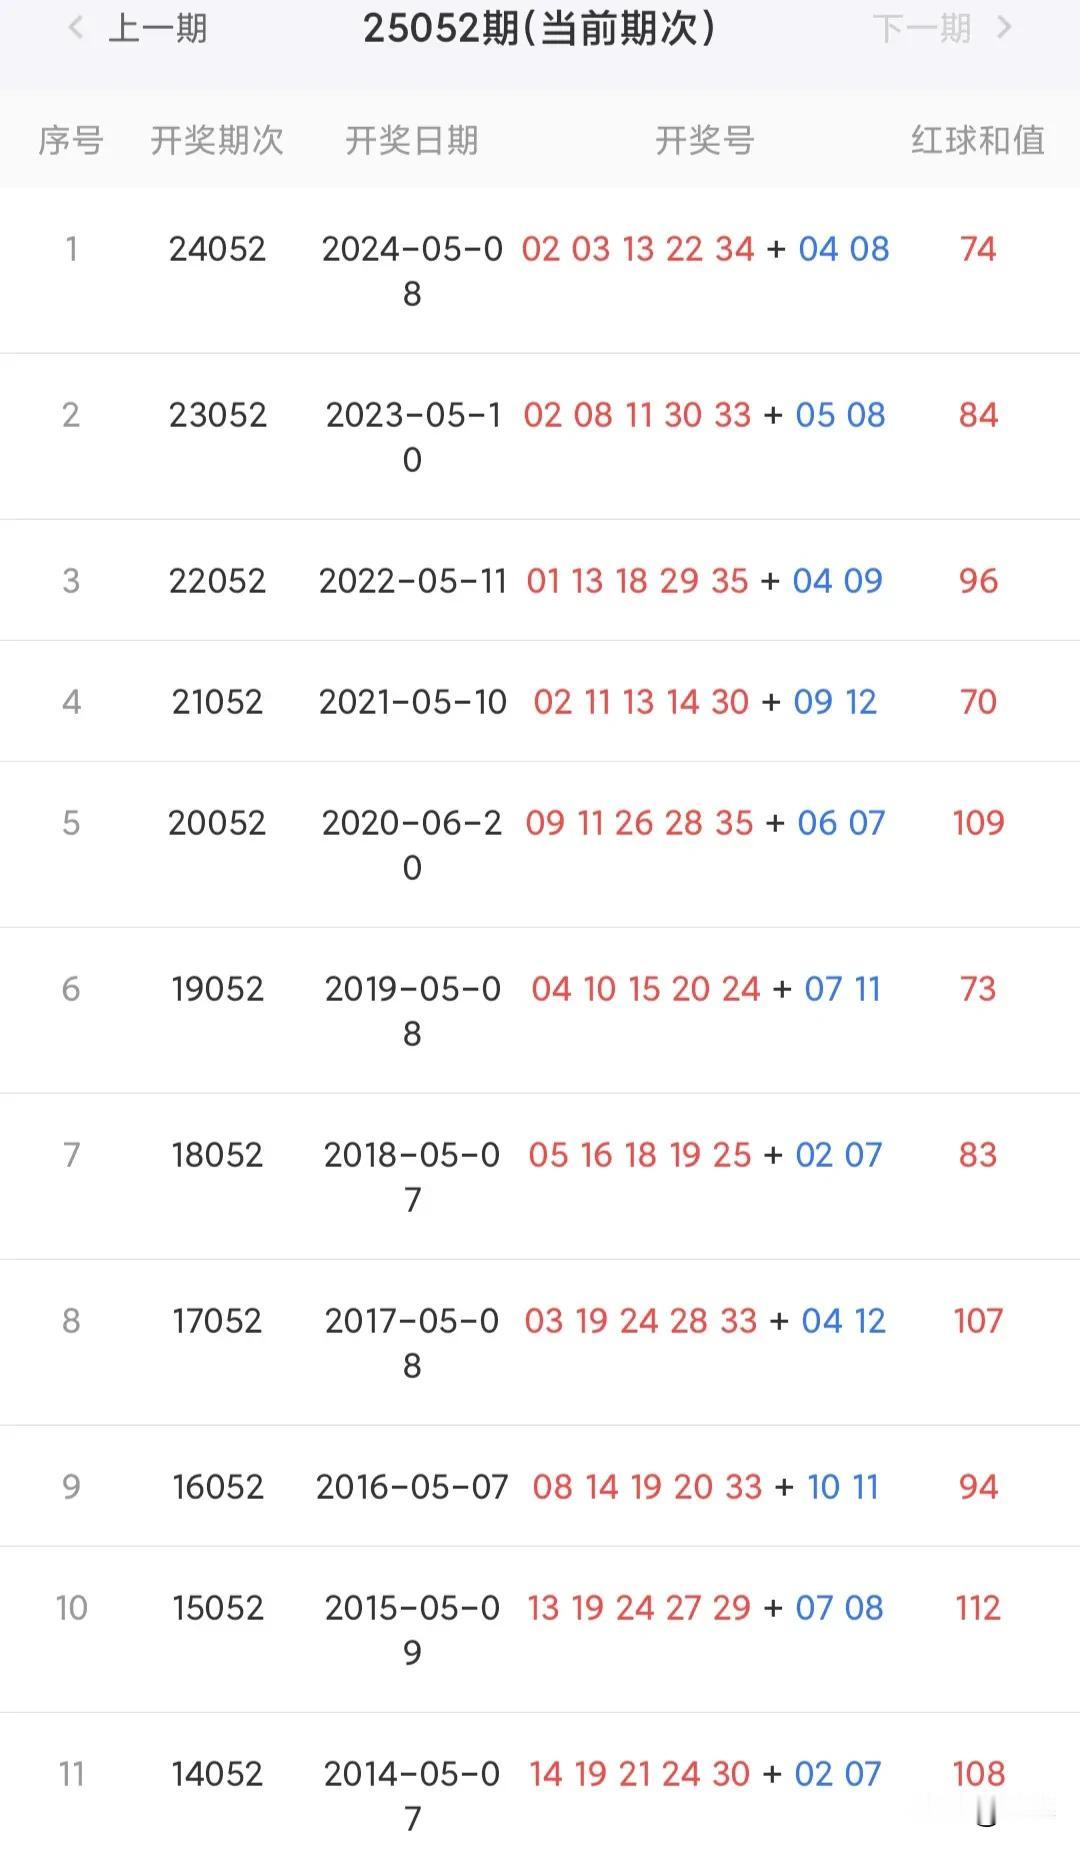Open 上一期 previous draw link
The height and width of the screenshot is (1850, 1080).
(x=158, y=28)
